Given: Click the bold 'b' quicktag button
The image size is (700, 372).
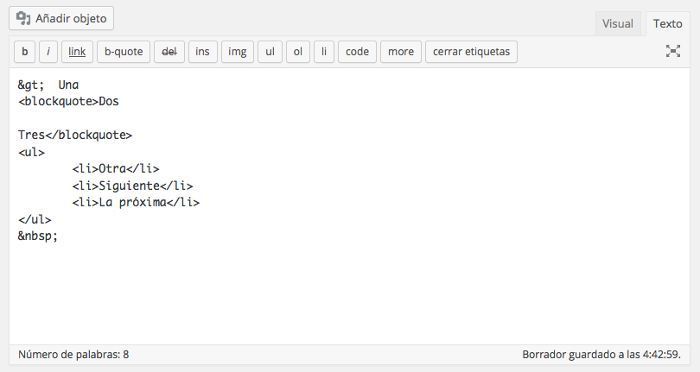Looking at the screenshot, I should (25, 51).
